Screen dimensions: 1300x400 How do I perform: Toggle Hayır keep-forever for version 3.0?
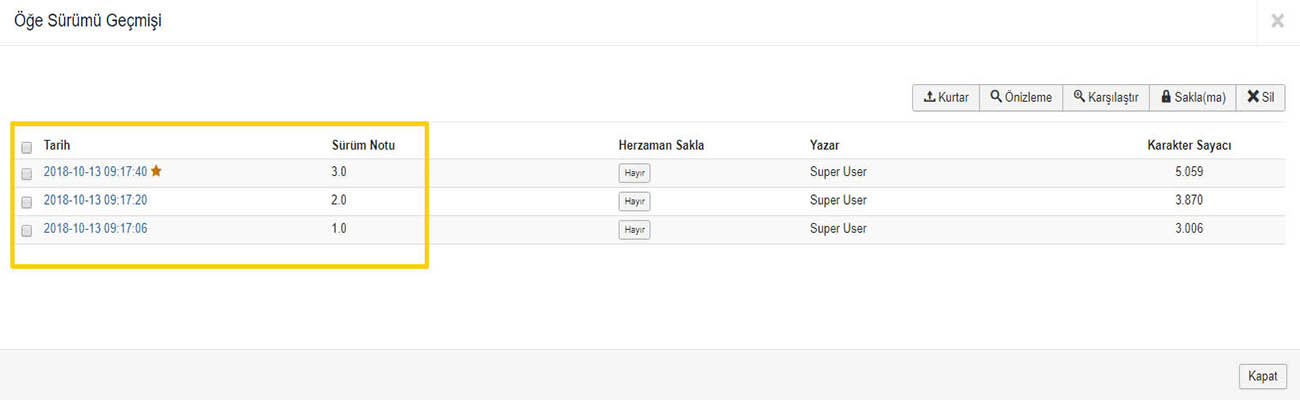[x=634, y=173]
